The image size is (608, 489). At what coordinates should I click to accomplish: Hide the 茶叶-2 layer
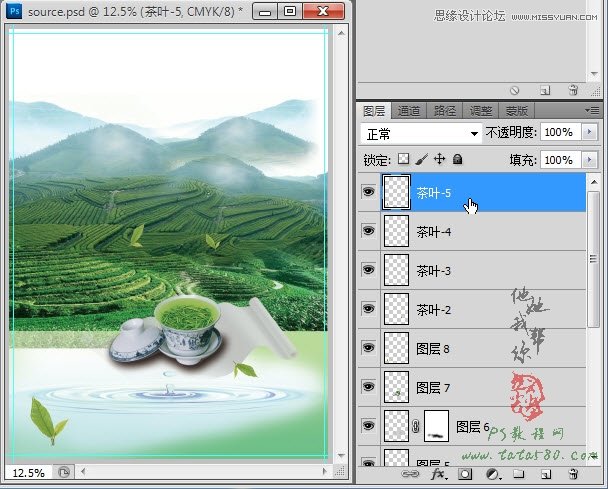point(368,309)
